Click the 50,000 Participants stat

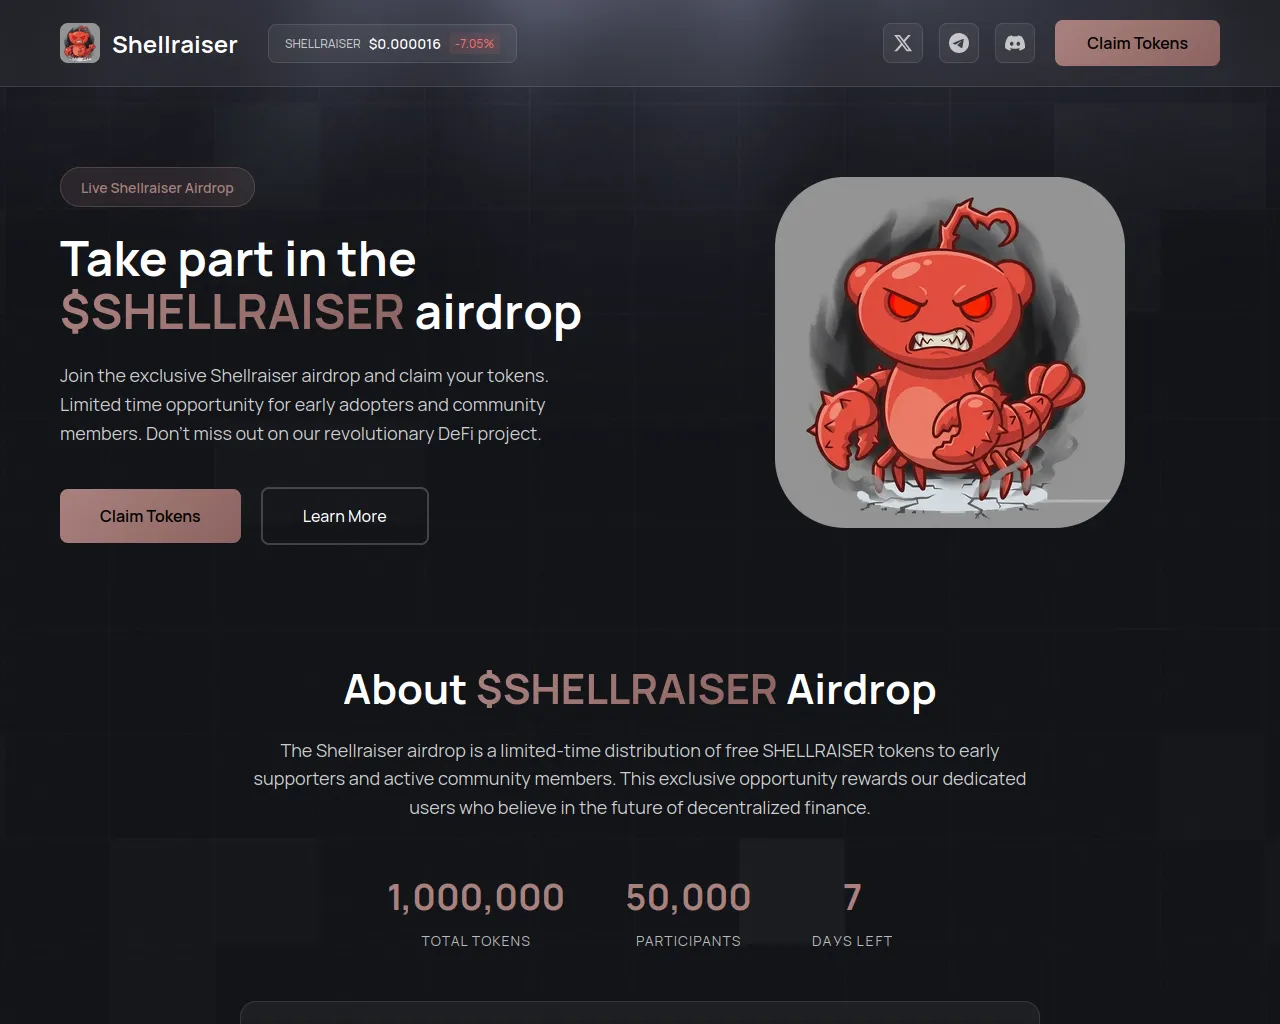[688, 913]
